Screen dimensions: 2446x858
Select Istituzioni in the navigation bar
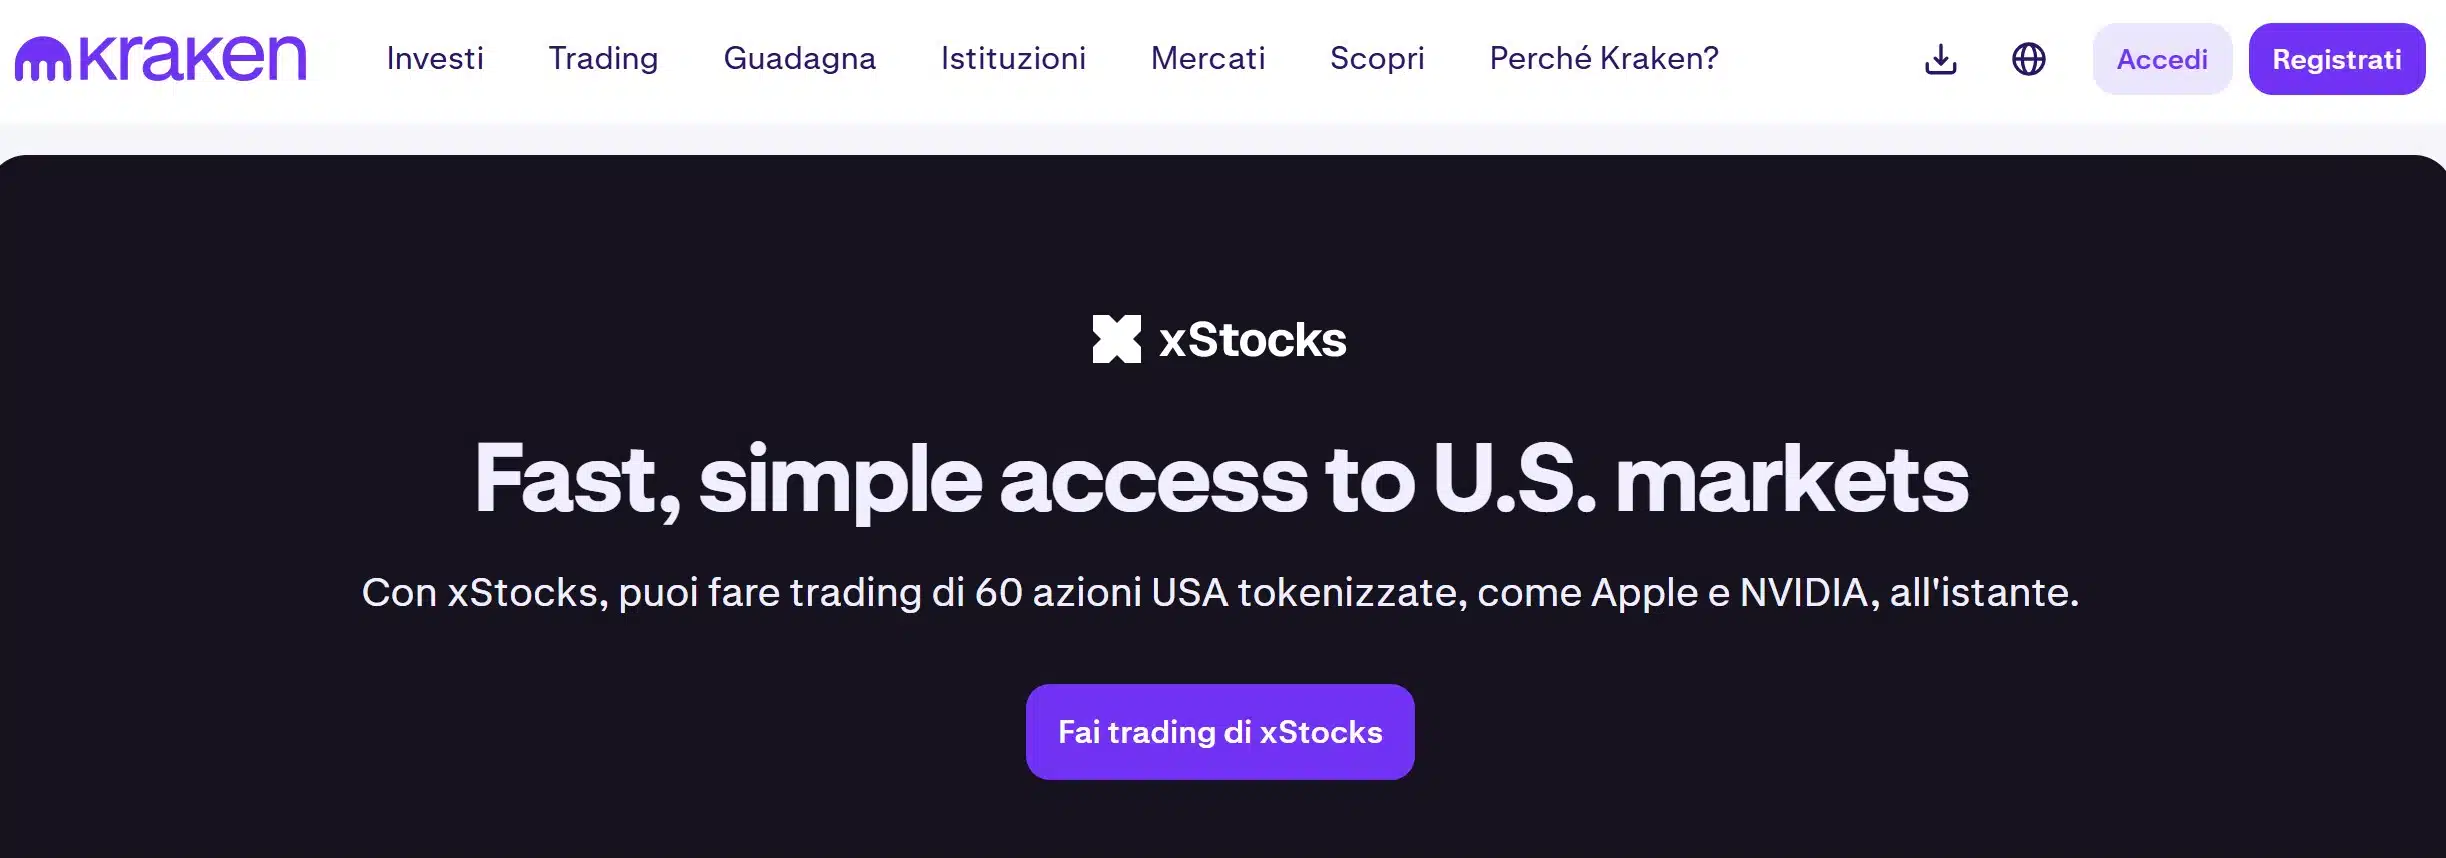(x=1014, y=59)
